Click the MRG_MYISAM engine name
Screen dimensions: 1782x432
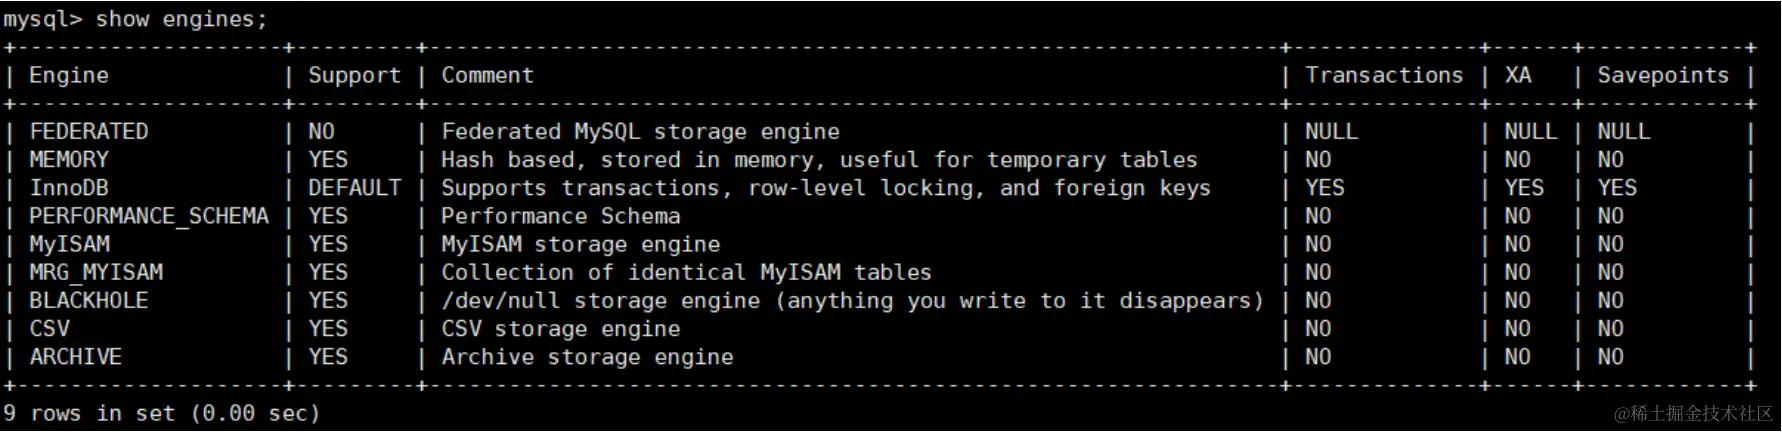(96, 272)
